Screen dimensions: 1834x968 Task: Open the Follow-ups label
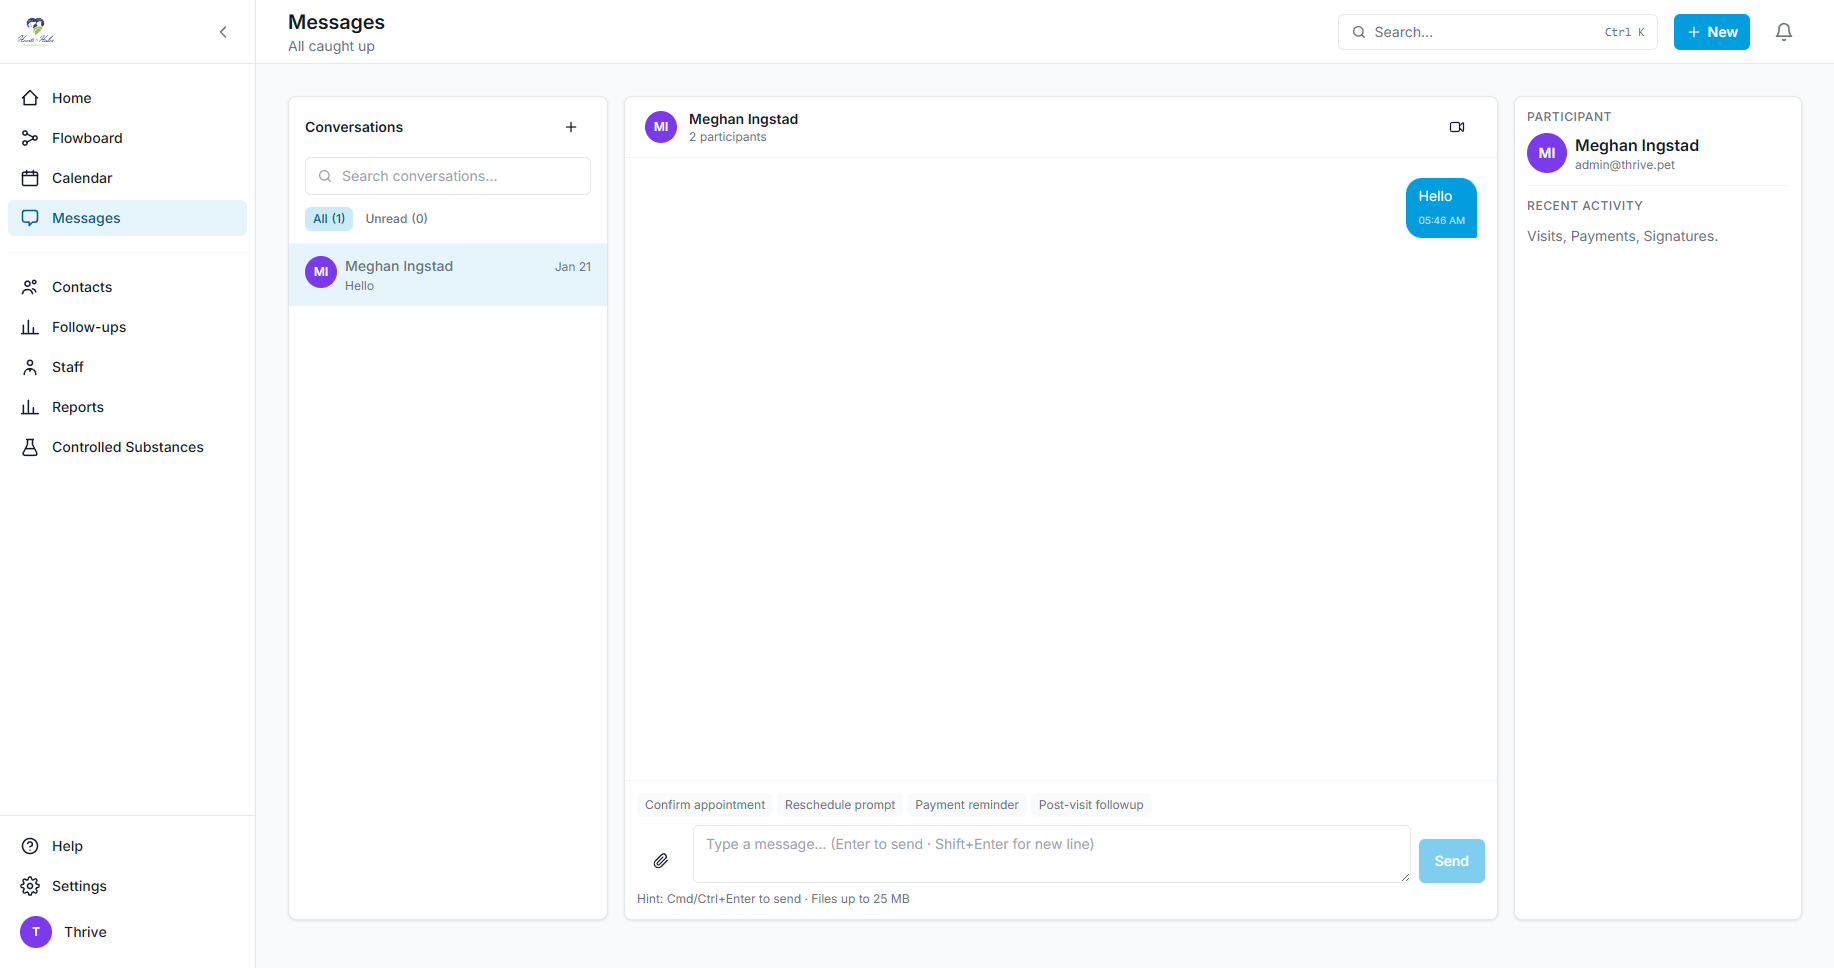tap(89, 327)
